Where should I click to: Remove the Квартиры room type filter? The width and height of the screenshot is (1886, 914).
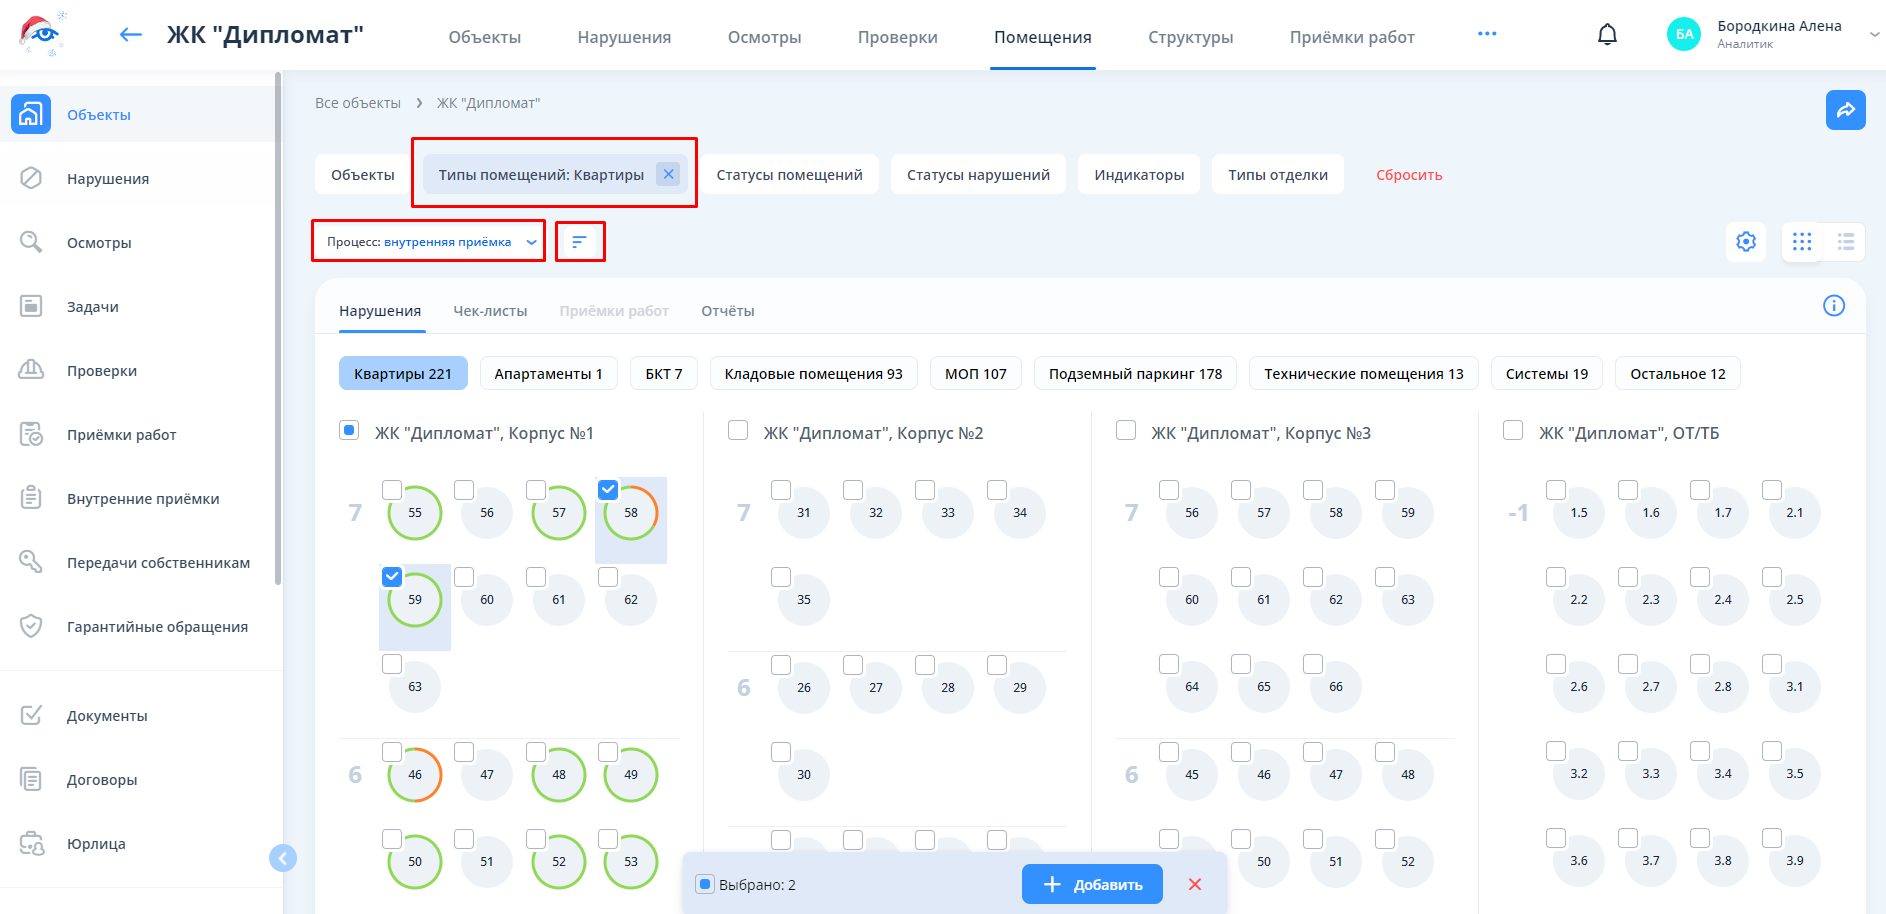(x=668, y=174)
